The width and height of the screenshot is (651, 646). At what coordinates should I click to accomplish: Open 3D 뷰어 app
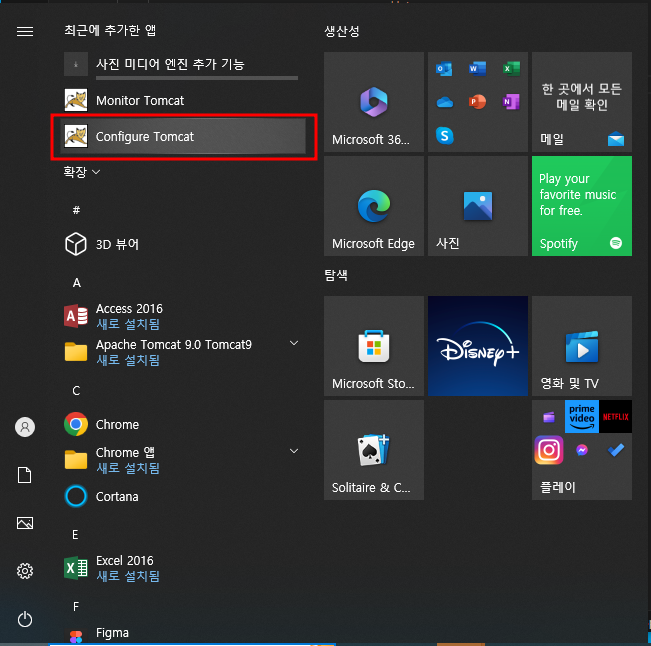[x=183, y=244]
